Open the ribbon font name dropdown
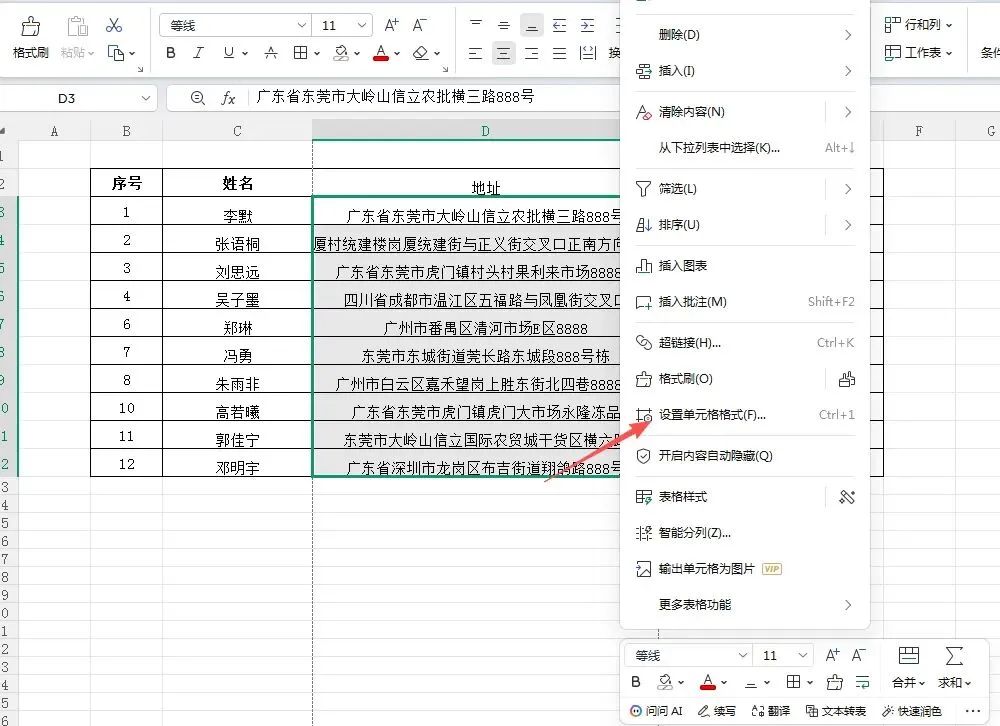1000x726 pixels. 302,26
